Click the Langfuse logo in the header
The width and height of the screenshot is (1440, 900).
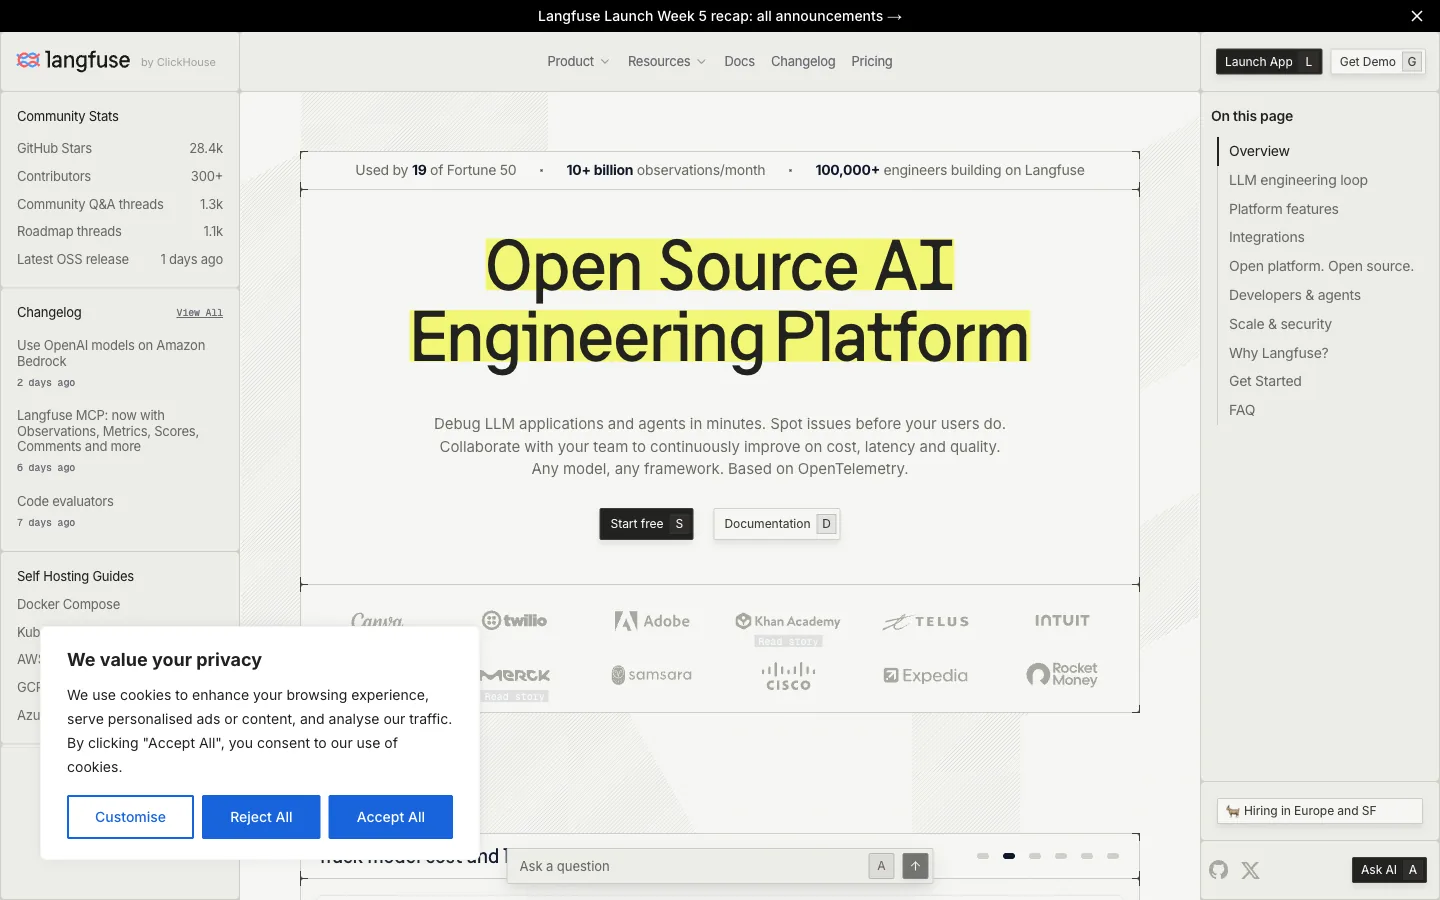click(x=74, y=61)
